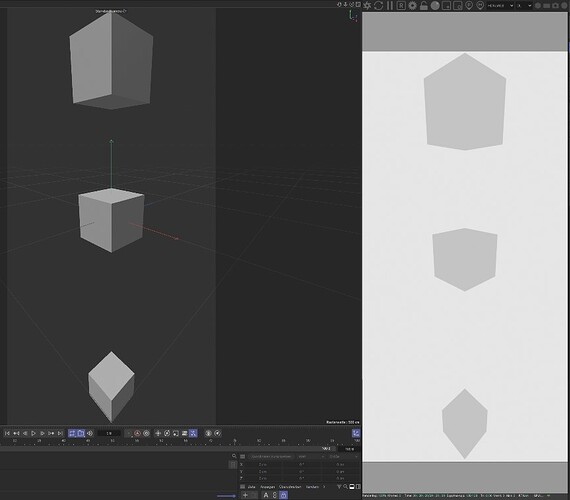This screenshot has height=500, width=570.
Task: Restart the Live Viewer render
Action: [378, 5]
